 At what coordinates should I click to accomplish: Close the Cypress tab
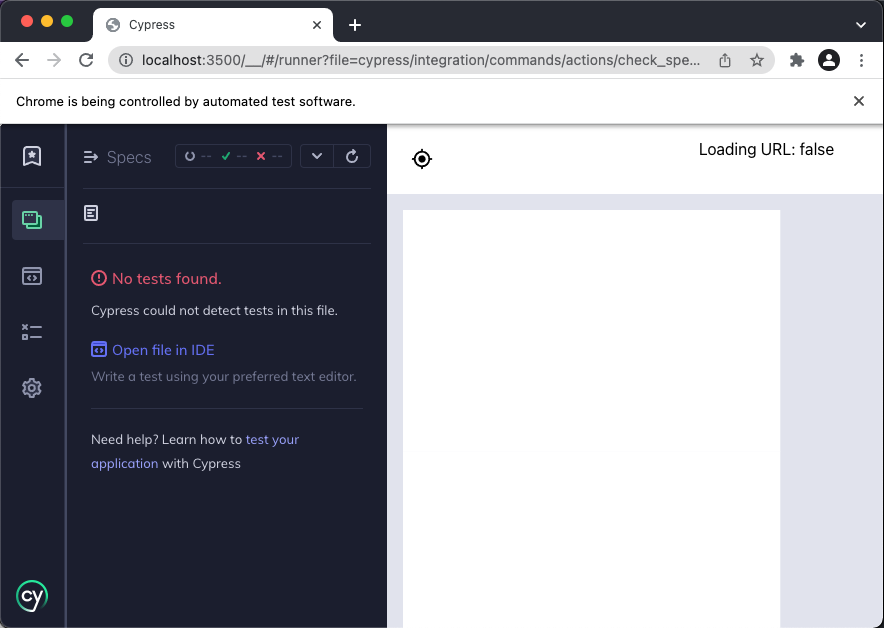click(x=317, y=25)
